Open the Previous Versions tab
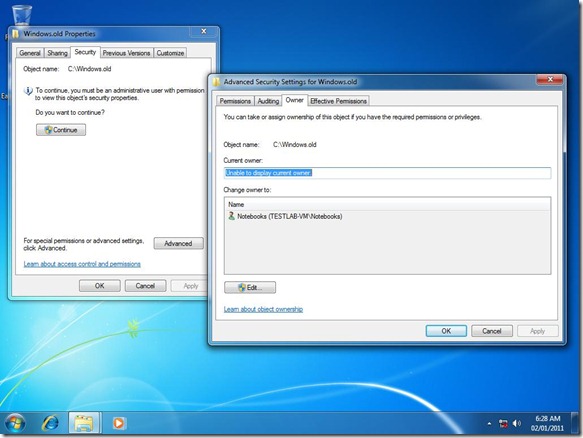 (x=126, y=53)
